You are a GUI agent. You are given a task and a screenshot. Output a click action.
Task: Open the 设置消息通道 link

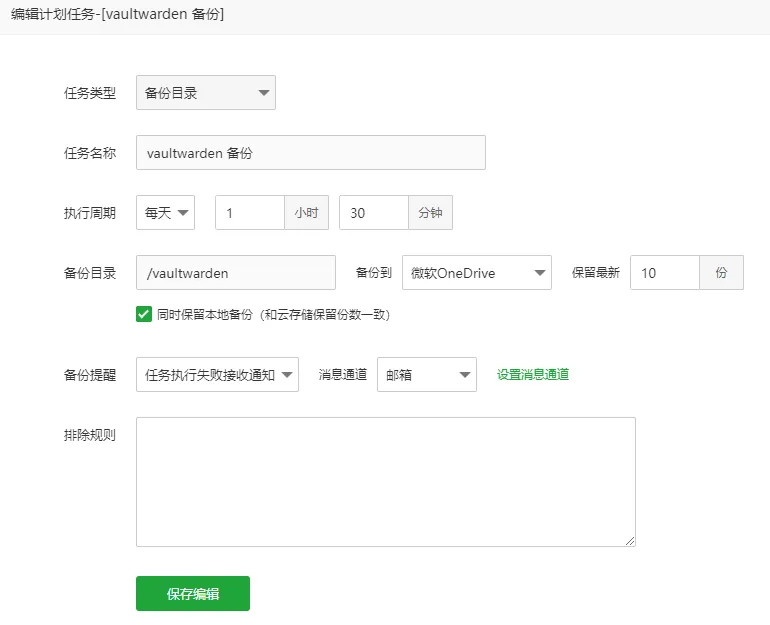tap(533, 375)
